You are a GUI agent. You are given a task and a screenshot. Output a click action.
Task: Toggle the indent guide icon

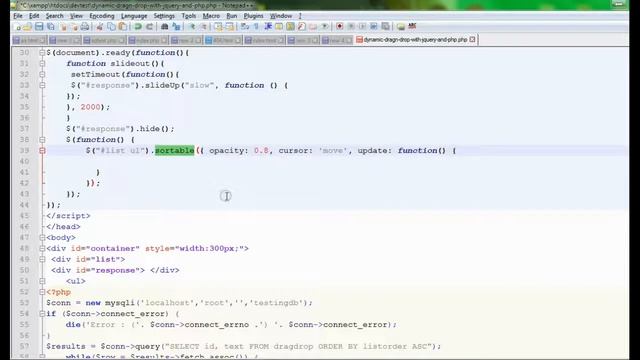point(268,27)
